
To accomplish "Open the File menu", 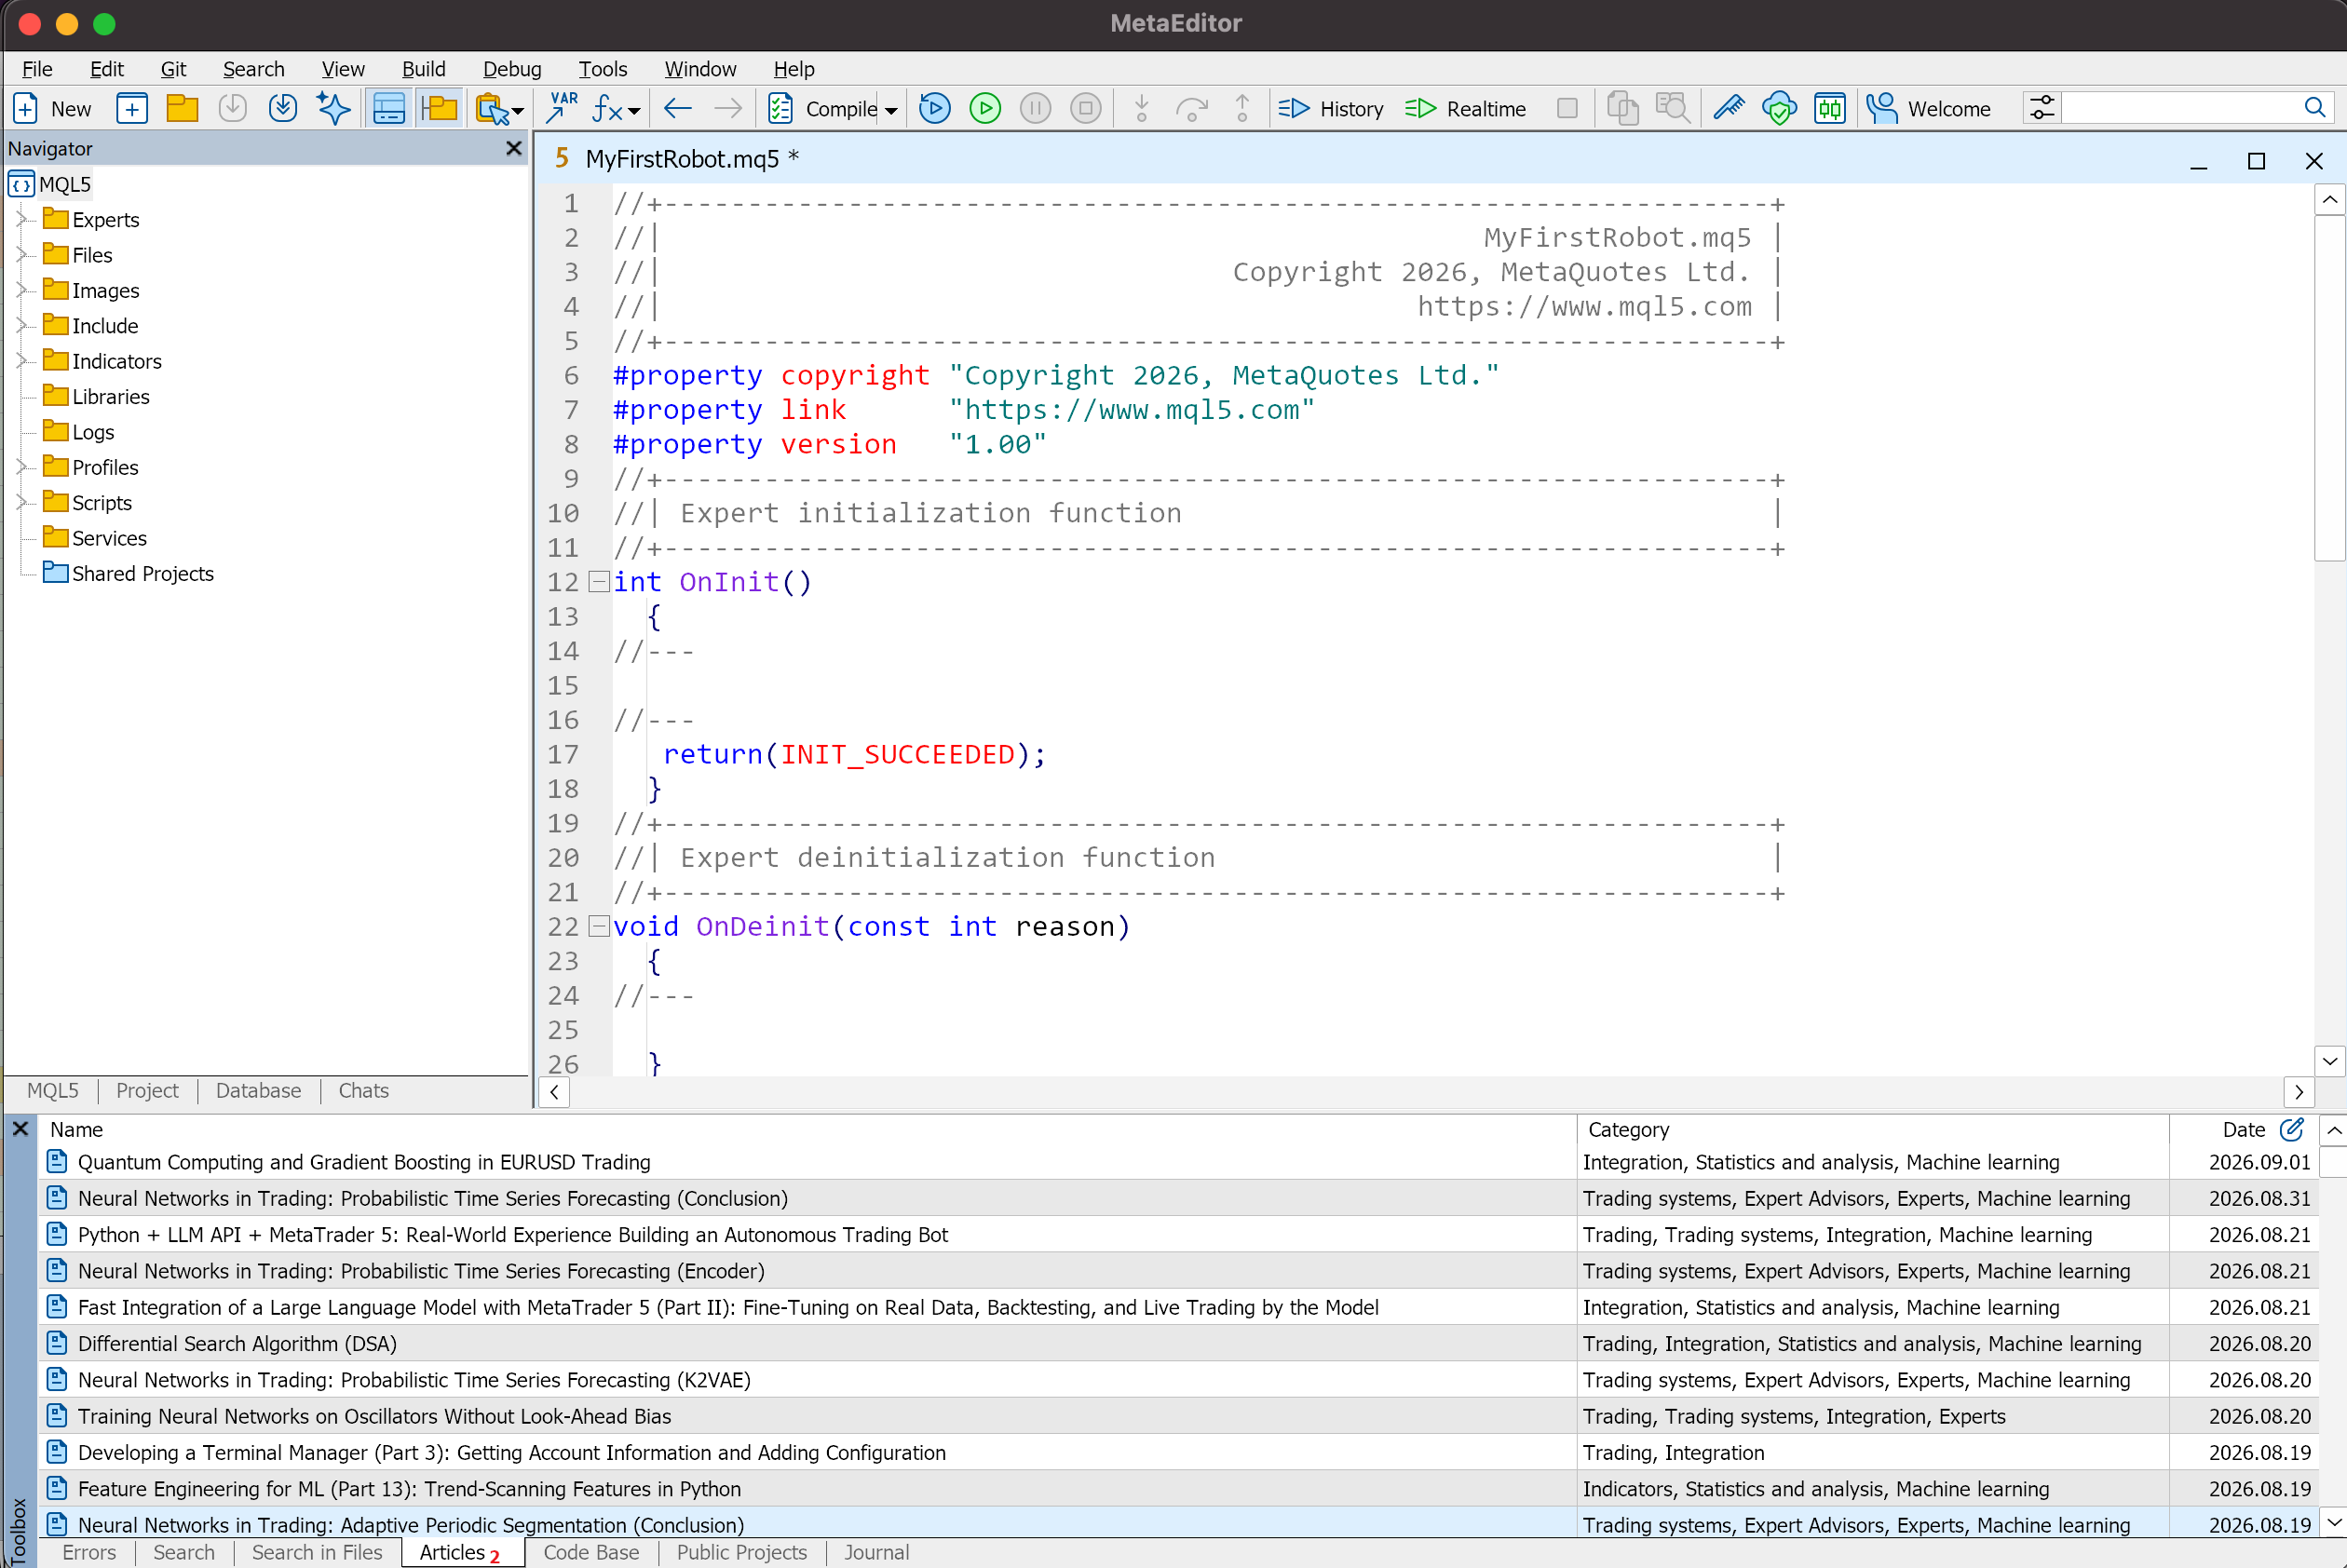I will pyautogui.click(x=37, y=69).
